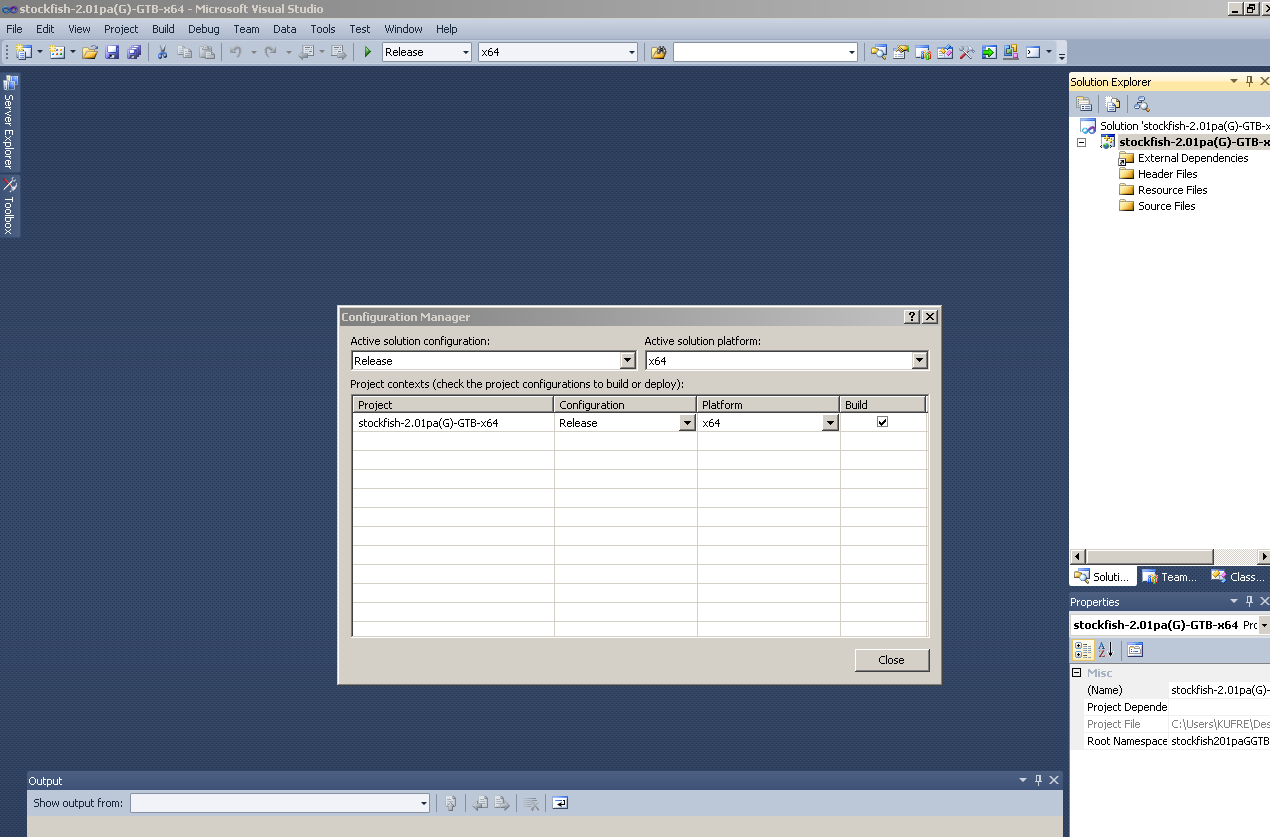The image size is (1270, 837).
Task: Open the Build menu
Action: coord(163,29)
